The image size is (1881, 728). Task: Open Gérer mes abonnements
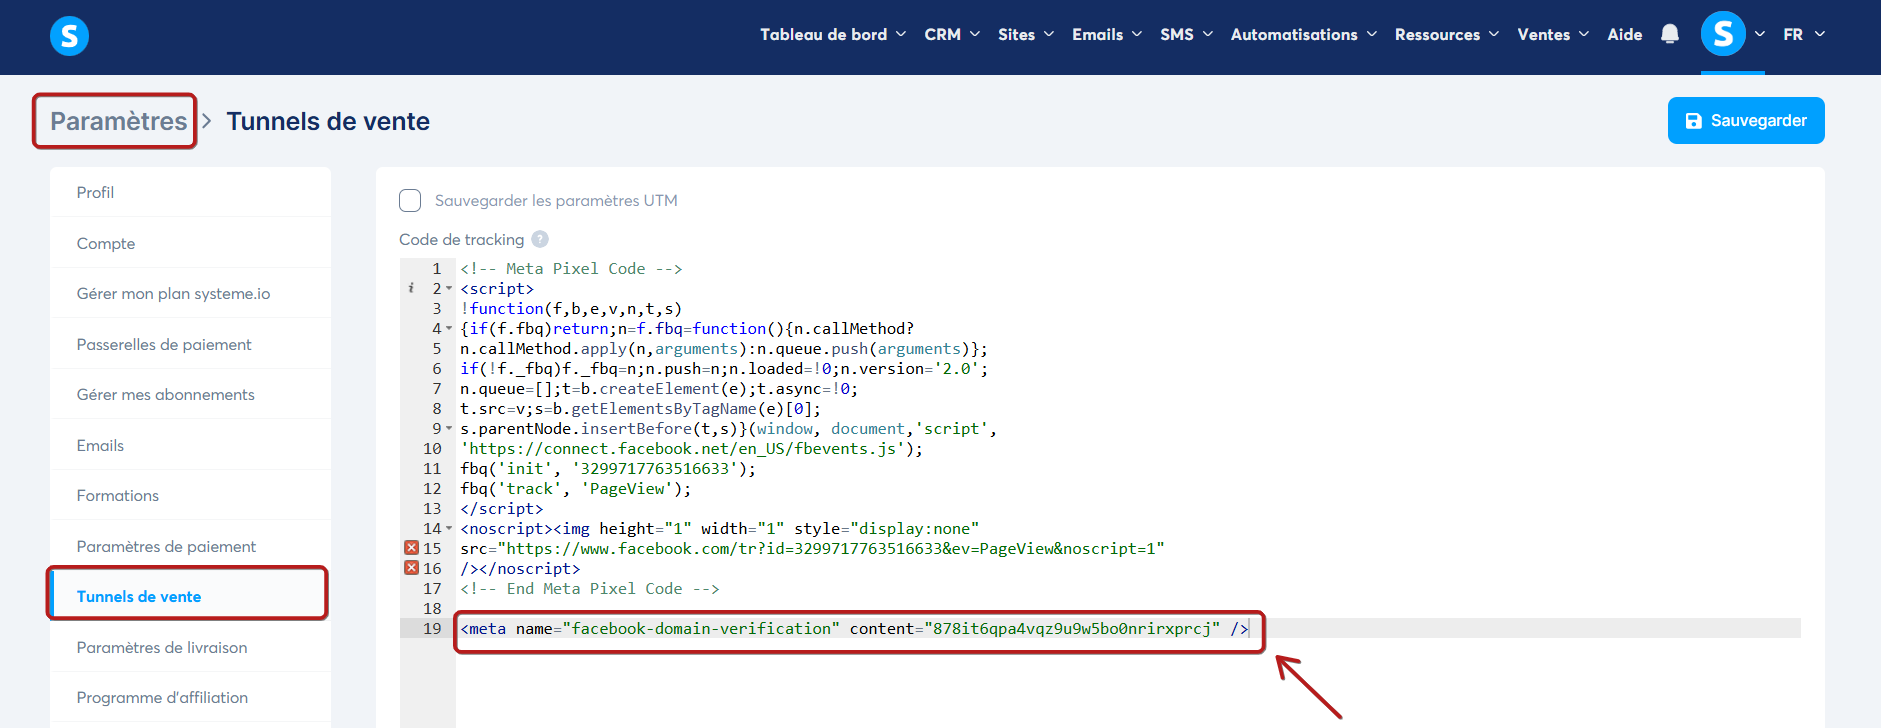tap(190, 394)
